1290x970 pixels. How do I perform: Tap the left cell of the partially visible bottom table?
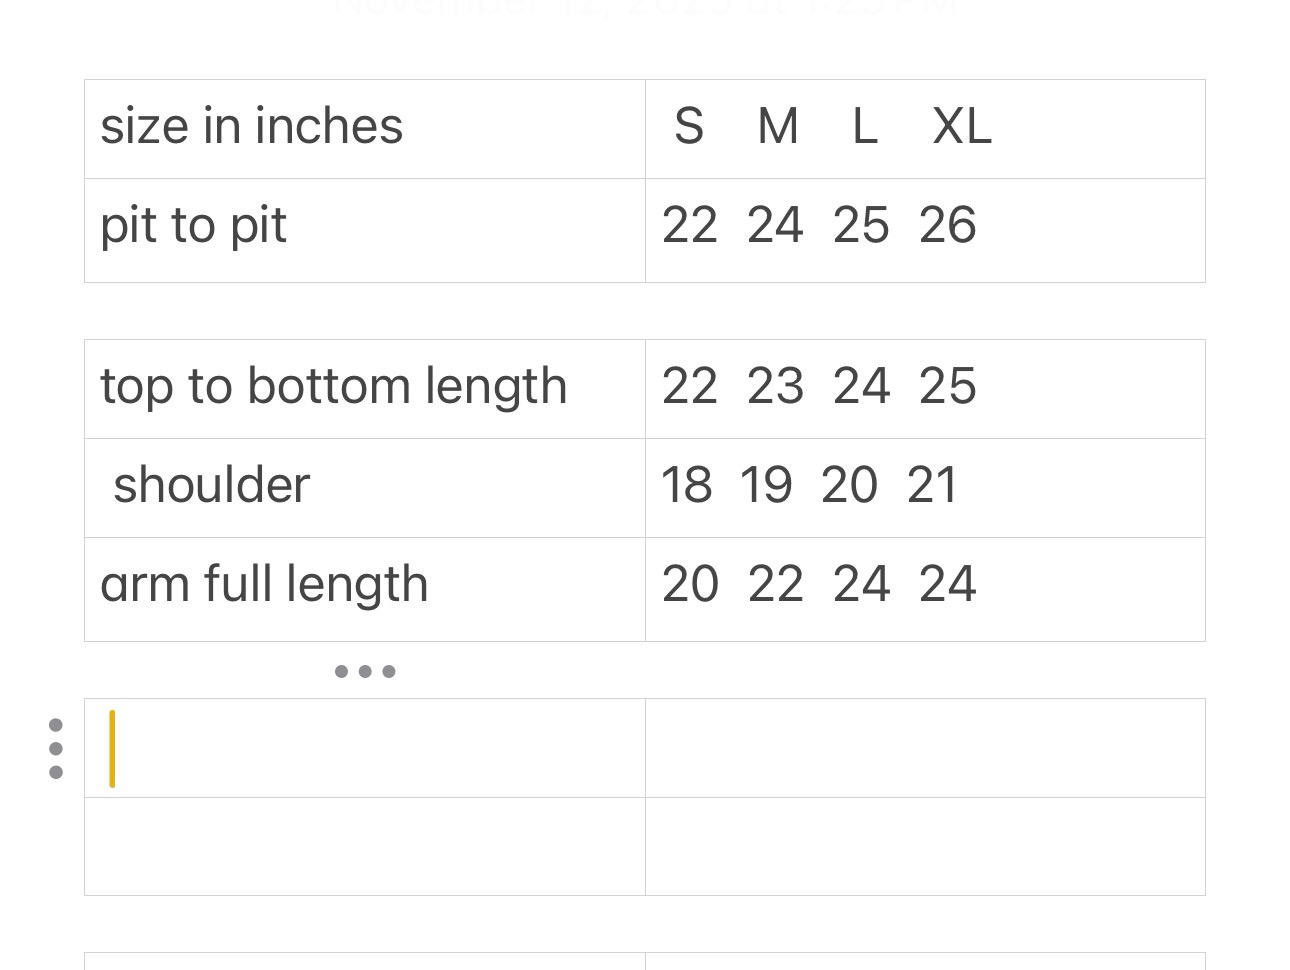coord(364,961)
